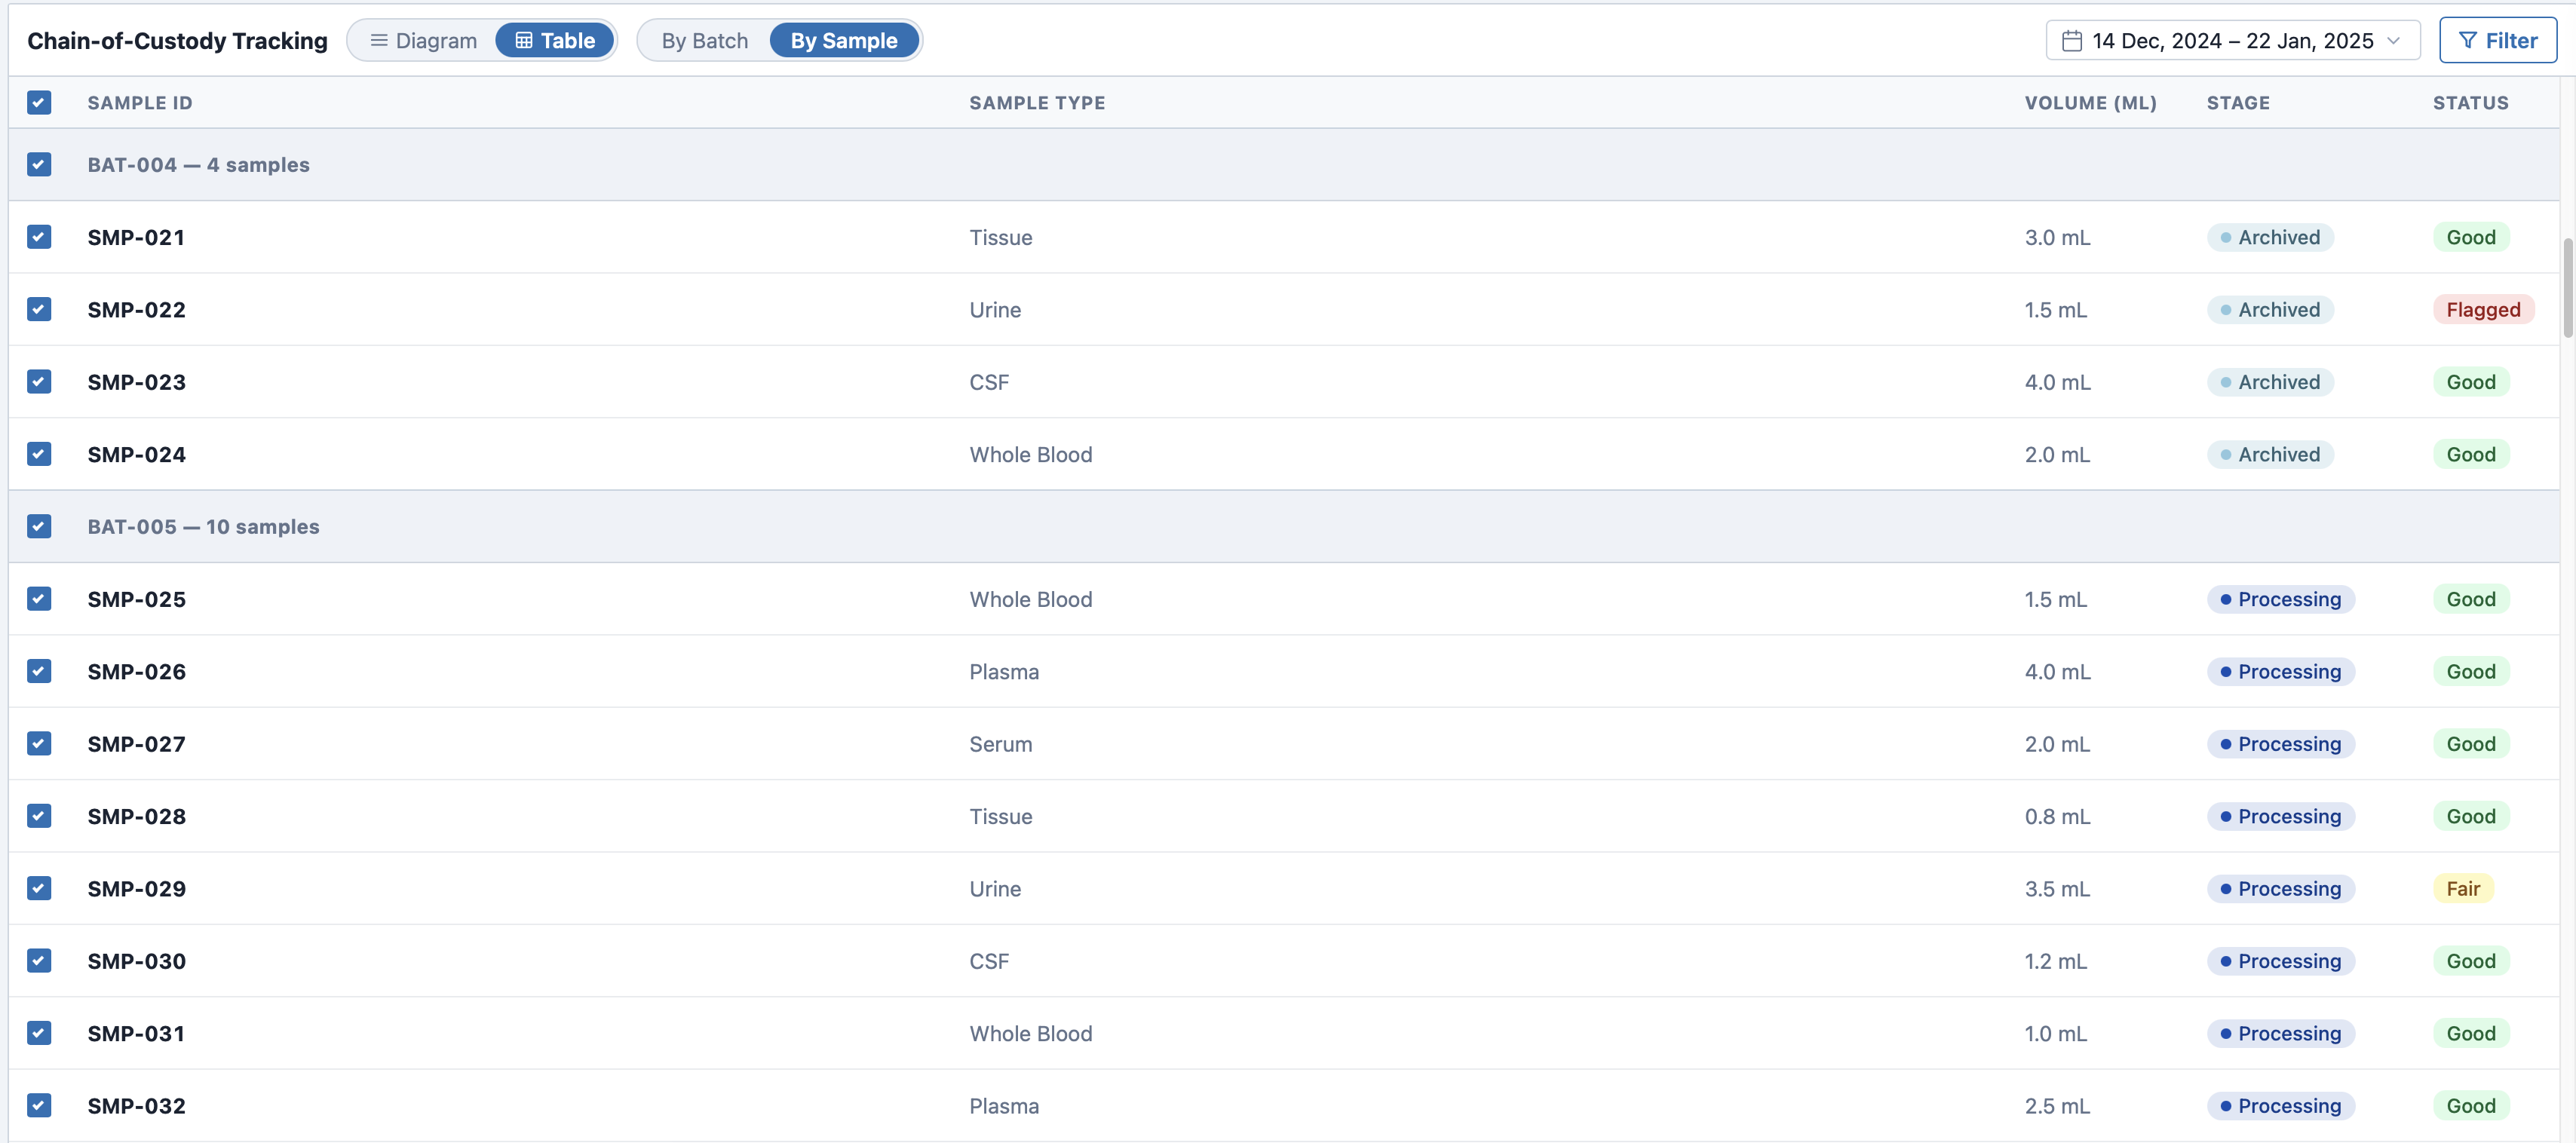Sort by the SAMPLE TYPE column header
2576x1143 pixels.
[x=1037, y=103]
